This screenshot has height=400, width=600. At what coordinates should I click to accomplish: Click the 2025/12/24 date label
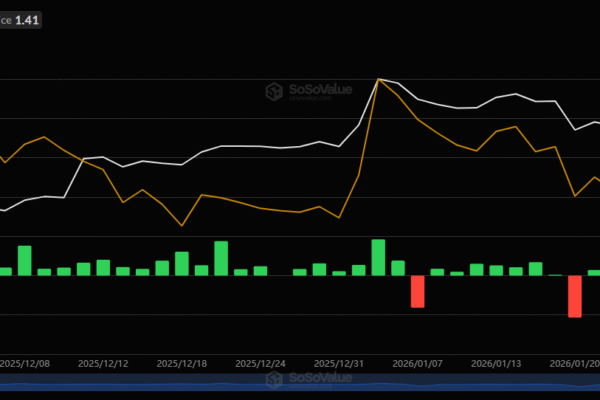261,365
